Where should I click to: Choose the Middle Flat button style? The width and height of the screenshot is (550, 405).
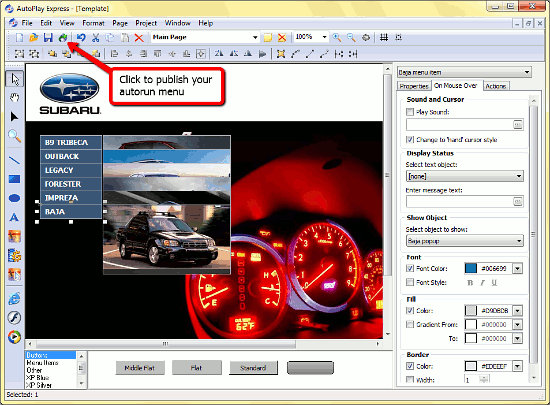tap(140, 368)
